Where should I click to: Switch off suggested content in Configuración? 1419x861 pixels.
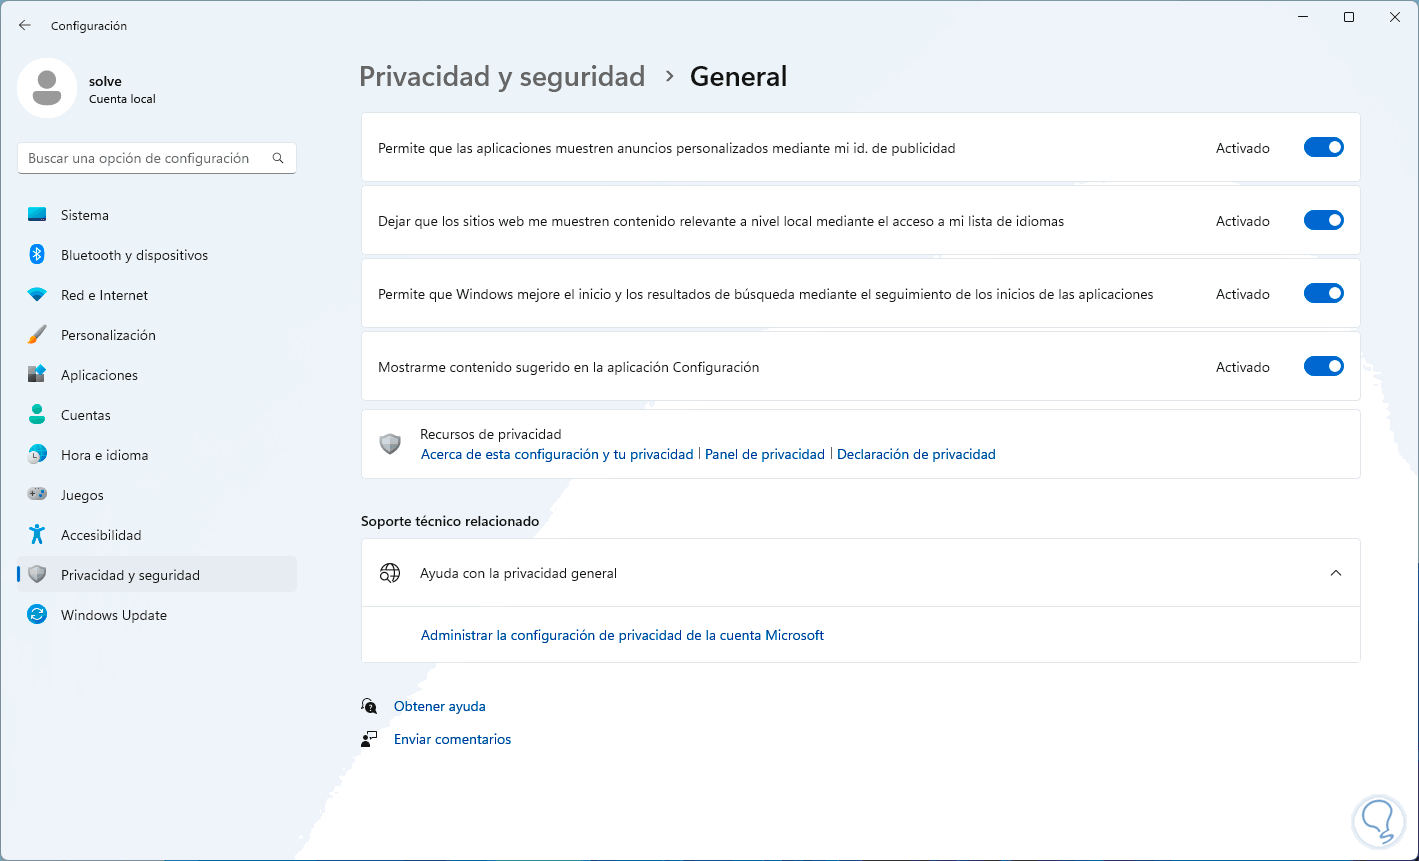1323,367
